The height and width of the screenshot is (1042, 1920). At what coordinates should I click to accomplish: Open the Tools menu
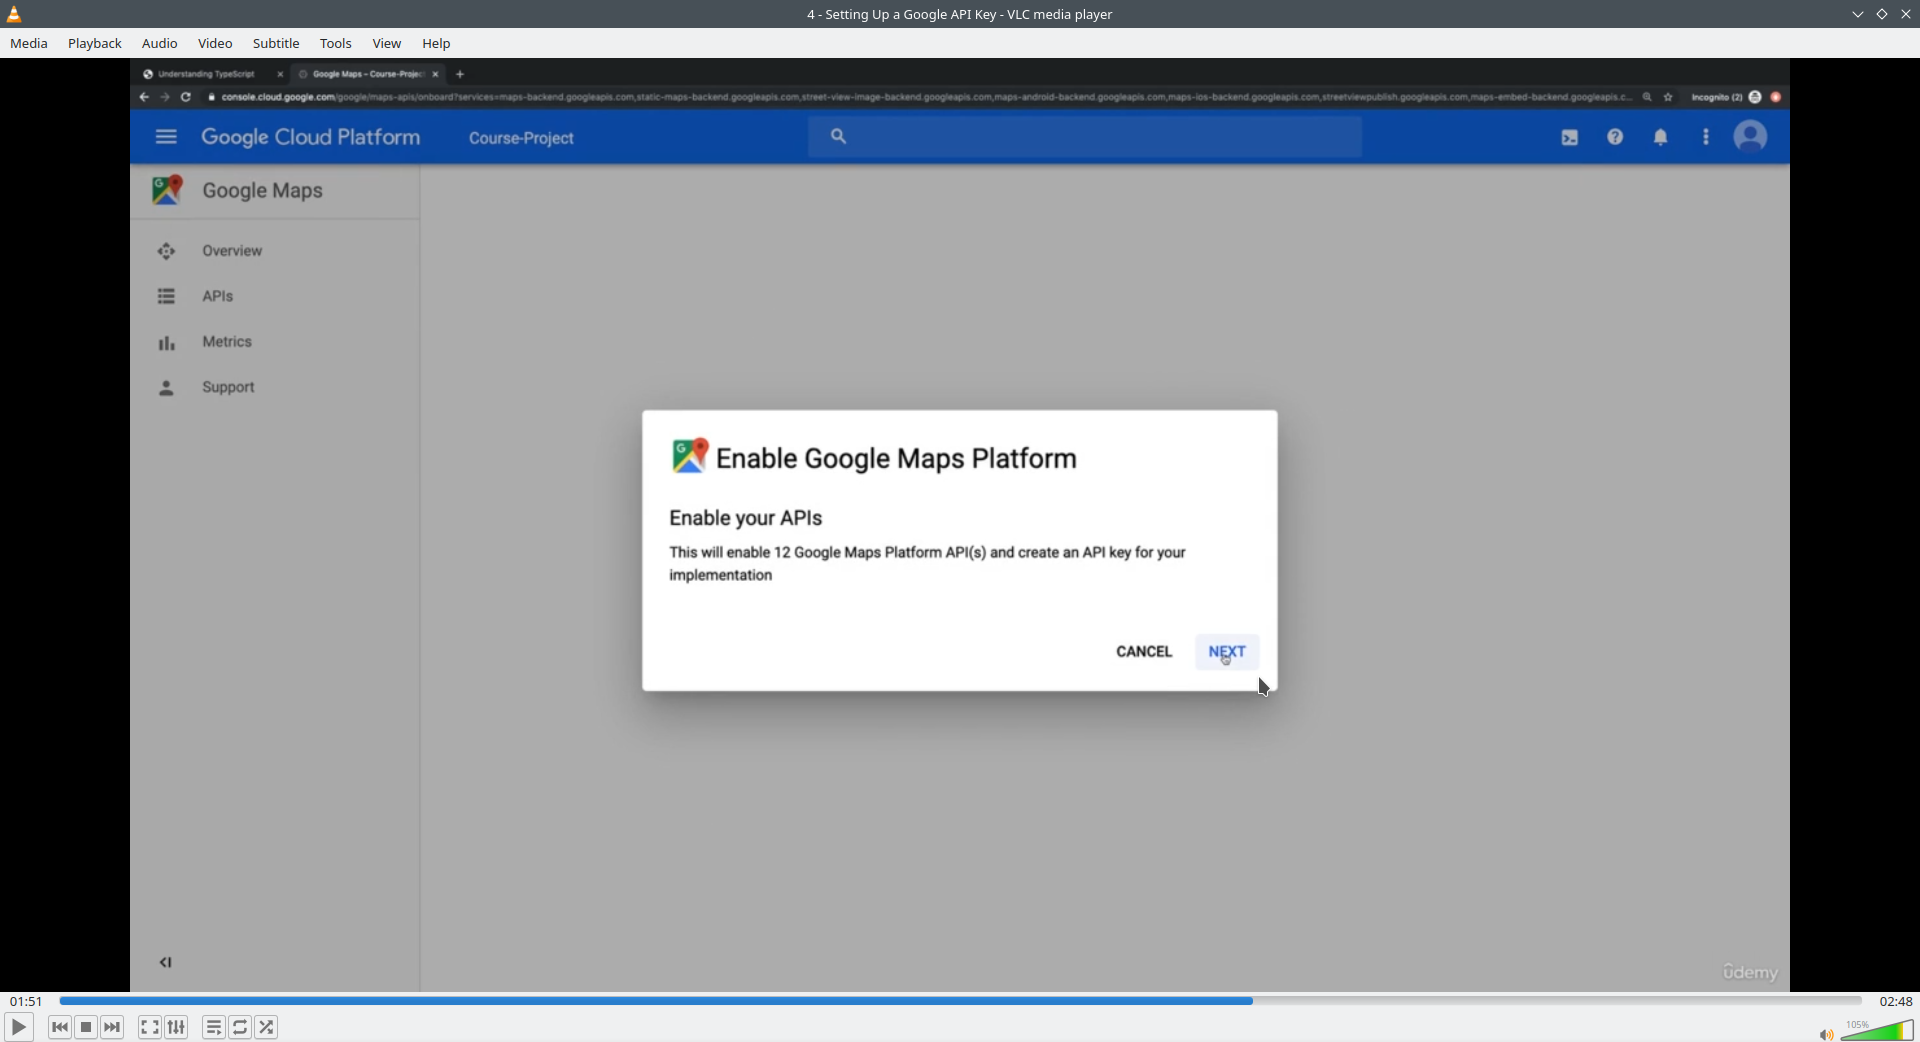pyautogui.click(x=336, y=43)
